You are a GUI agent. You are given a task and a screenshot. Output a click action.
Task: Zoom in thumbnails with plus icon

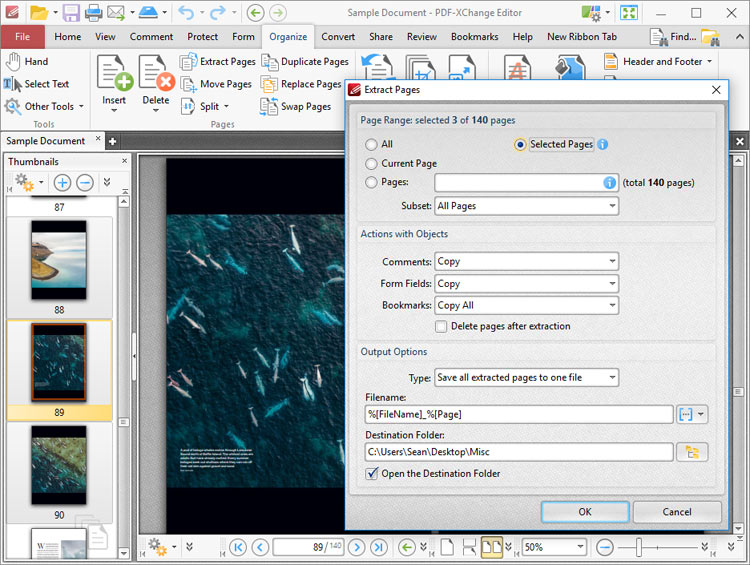point(62,182)
